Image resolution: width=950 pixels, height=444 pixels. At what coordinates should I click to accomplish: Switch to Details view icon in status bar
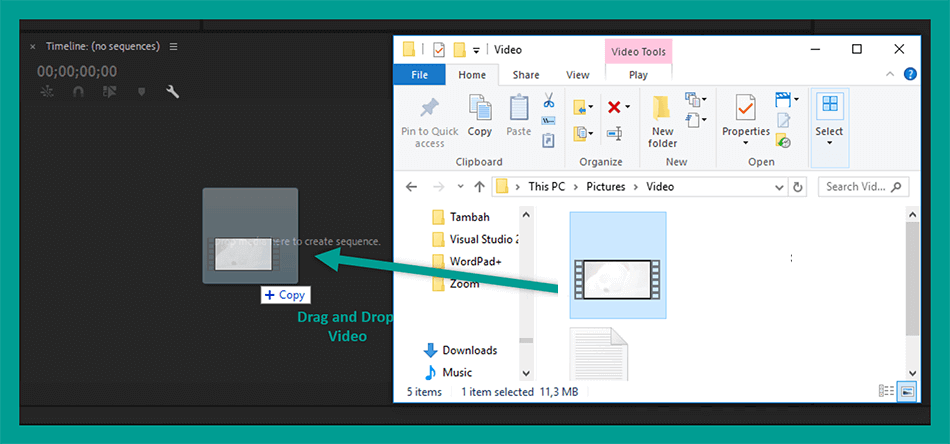[x=886, y=391]
